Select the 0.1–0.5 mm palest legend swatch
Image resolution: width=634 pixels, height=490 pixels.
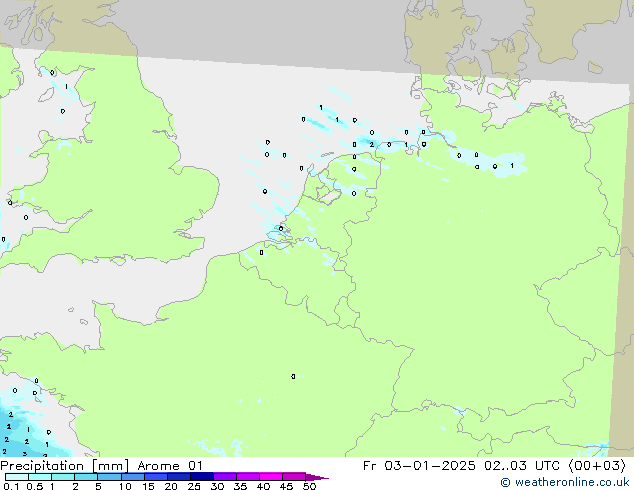point(17,477)
